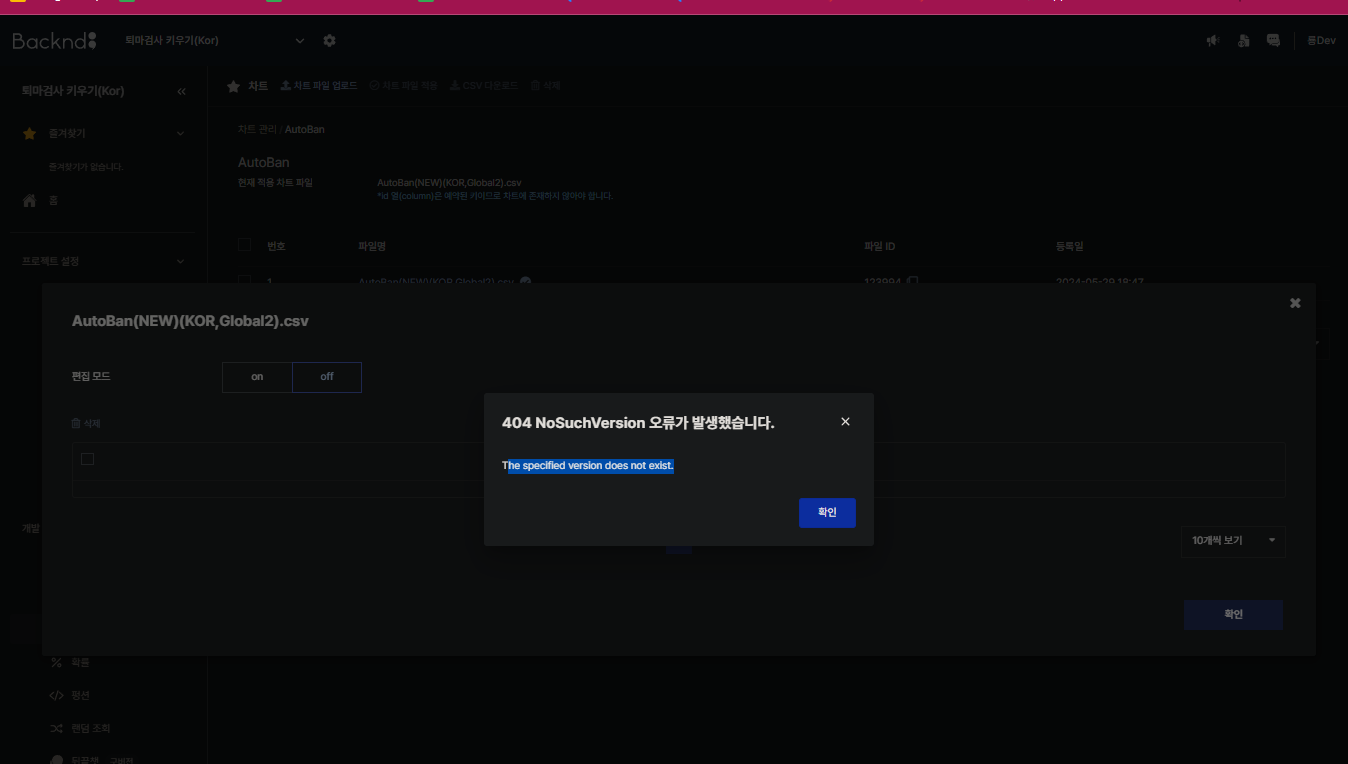Select all files via header checkbox
The width and height of the screenshot is (1348, 764).
click(x=244, y=245)
